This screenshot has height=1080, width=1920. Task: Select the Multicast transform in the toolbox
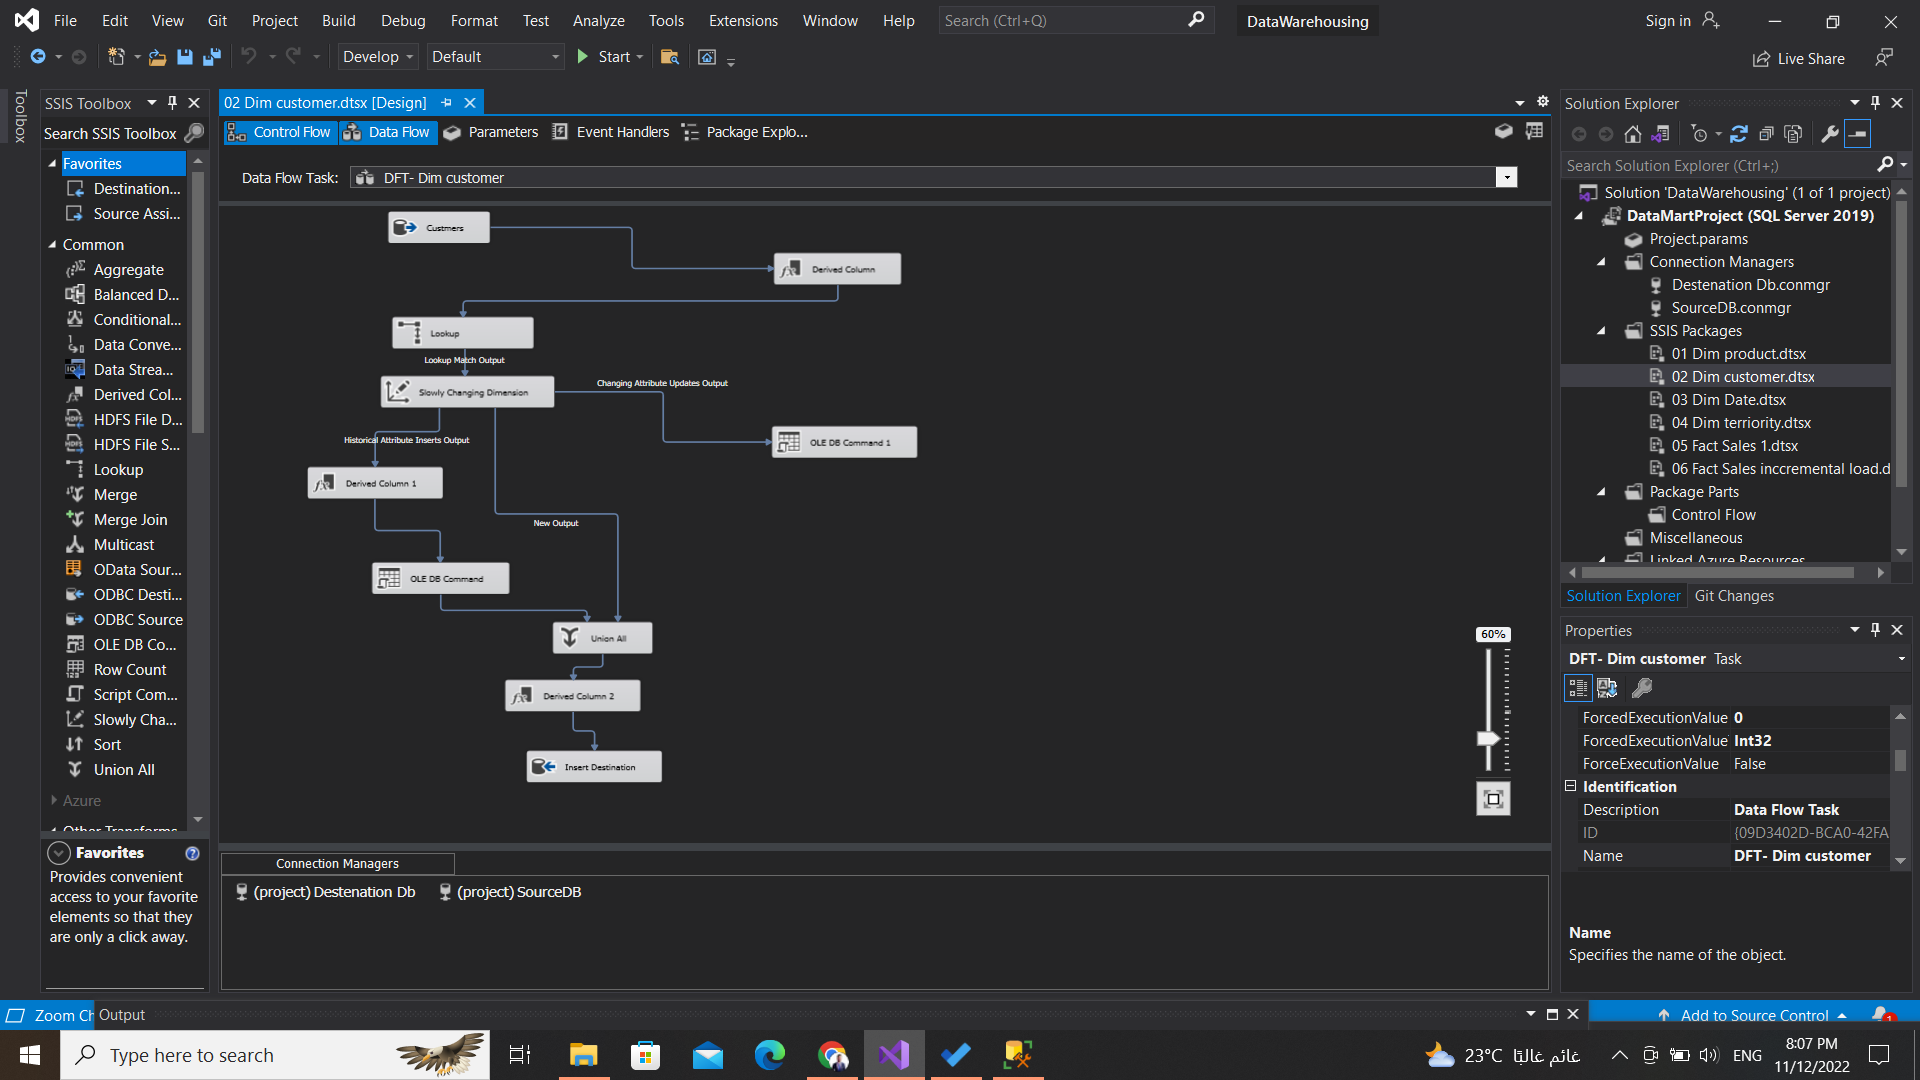(123, 544)
